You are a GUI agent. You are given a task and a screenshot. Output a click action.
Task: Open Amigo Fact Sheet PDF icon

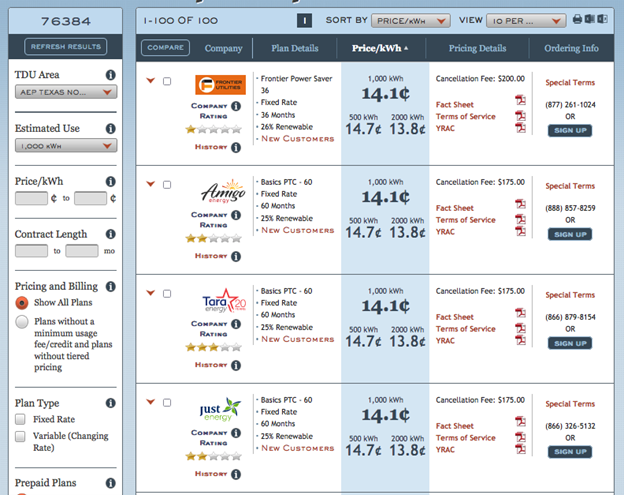pyautogui.click(x=521, y=204)
